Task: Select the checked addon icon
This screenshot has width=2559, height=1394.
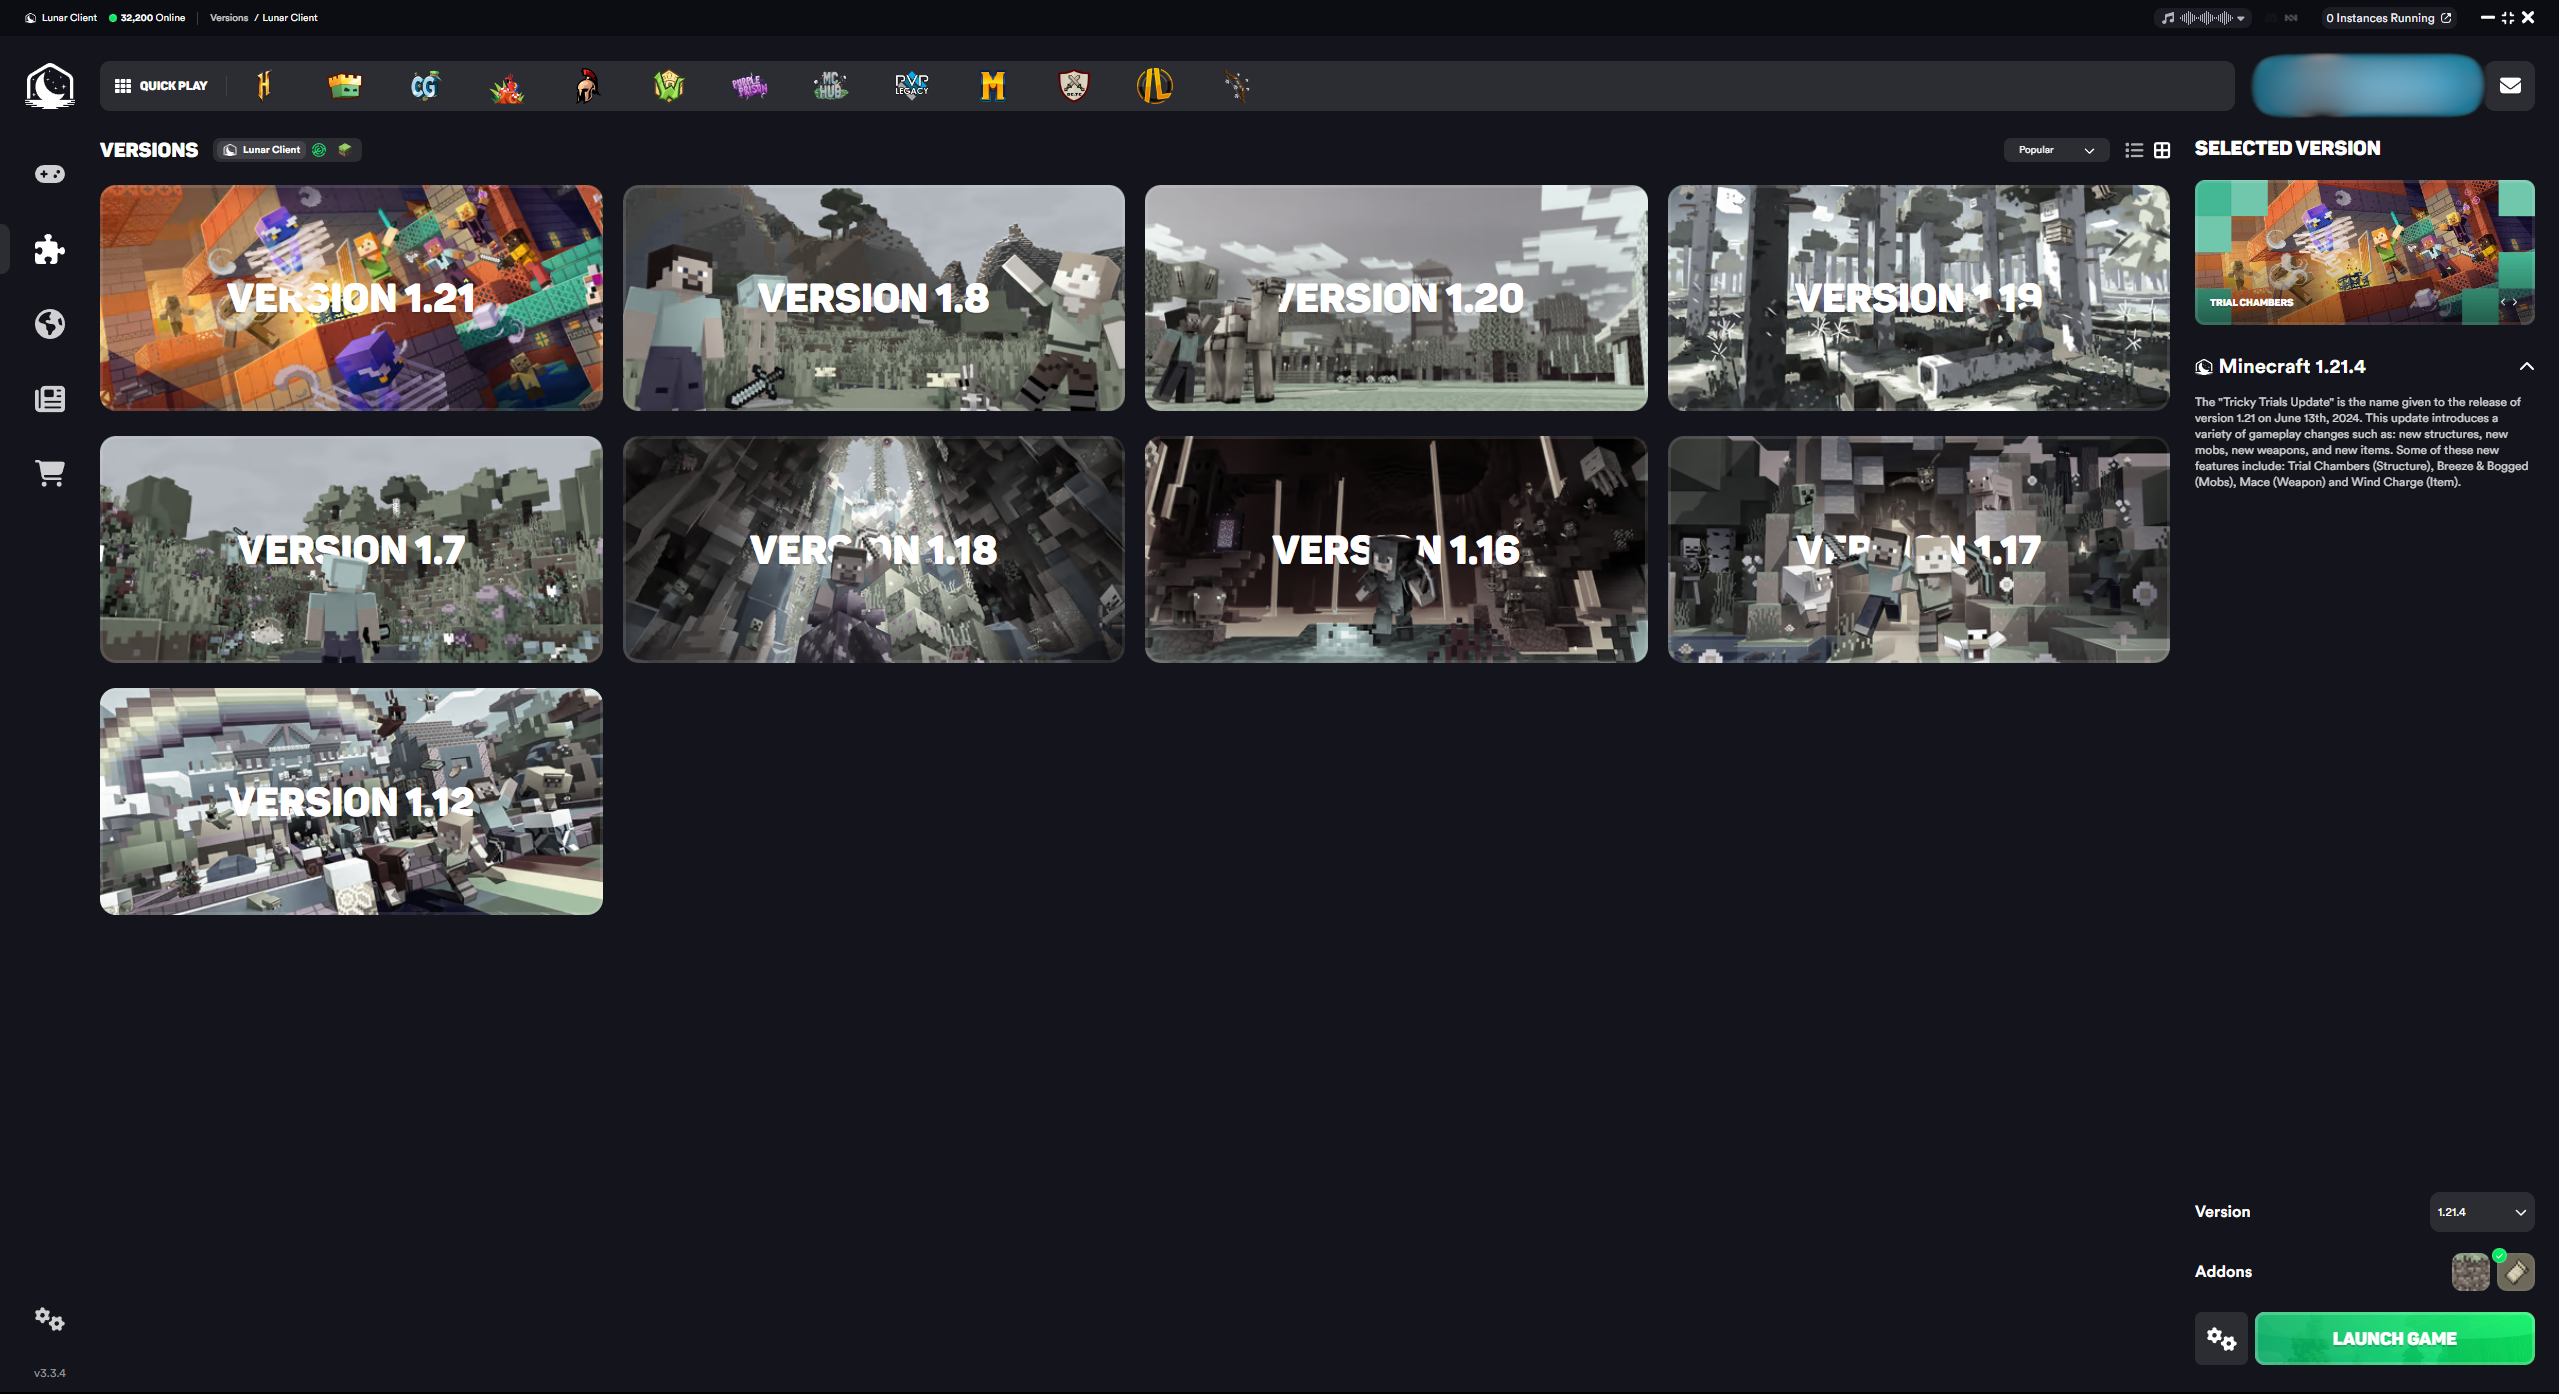Action: tap(2516, 1272)
